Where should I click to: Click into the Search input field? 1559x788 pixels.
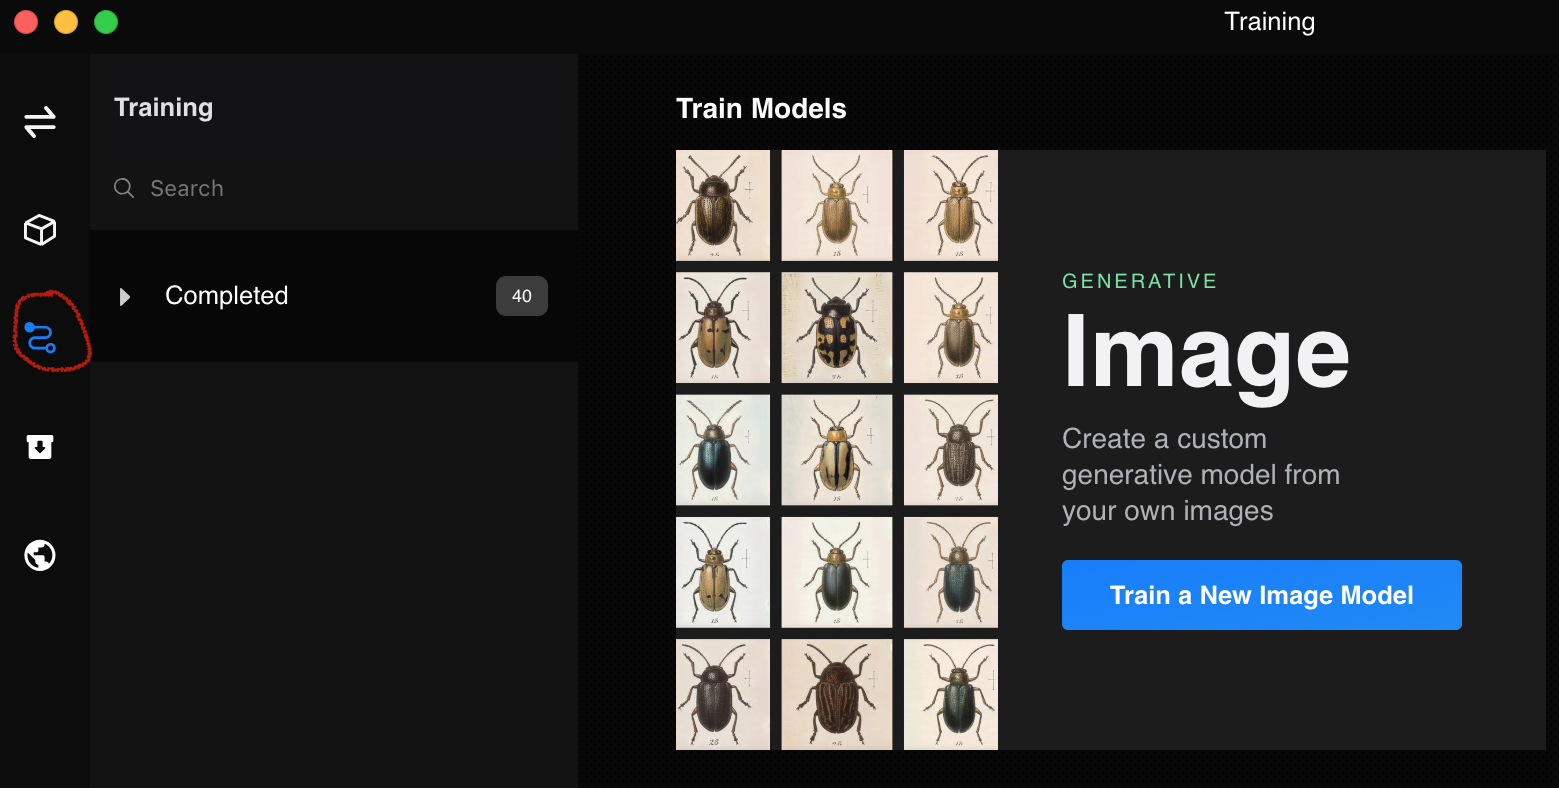tap(334, 188)
